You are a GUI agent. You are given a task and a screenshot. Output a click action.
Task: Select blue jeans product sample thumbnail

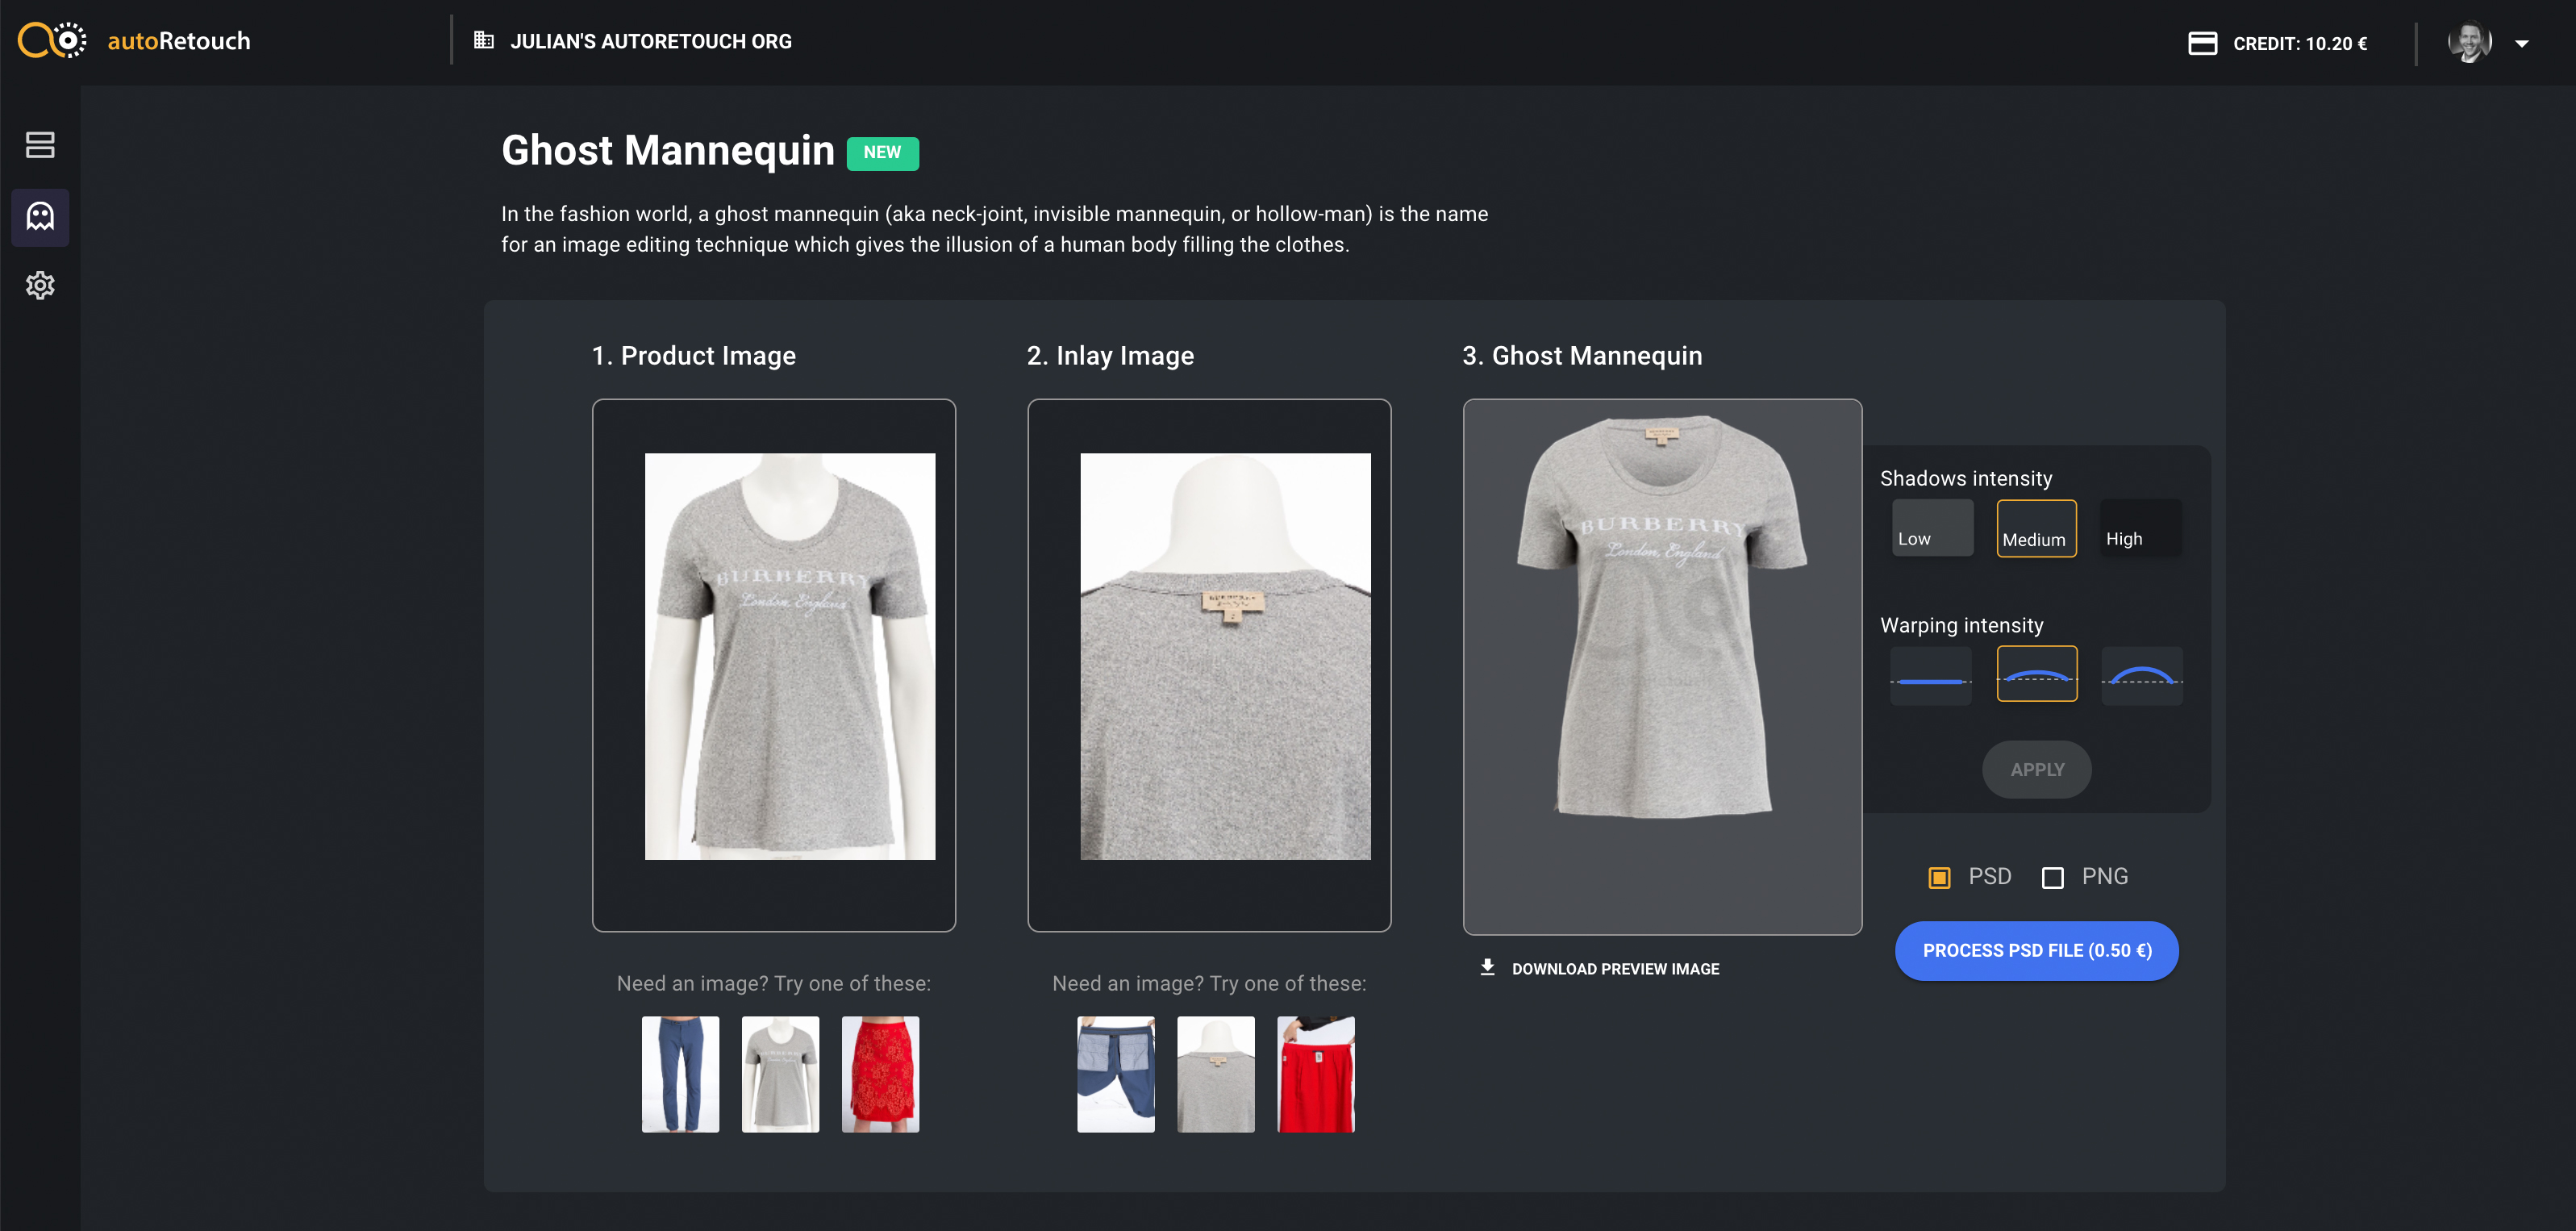pyautogui.click(x=680, y=1074)
